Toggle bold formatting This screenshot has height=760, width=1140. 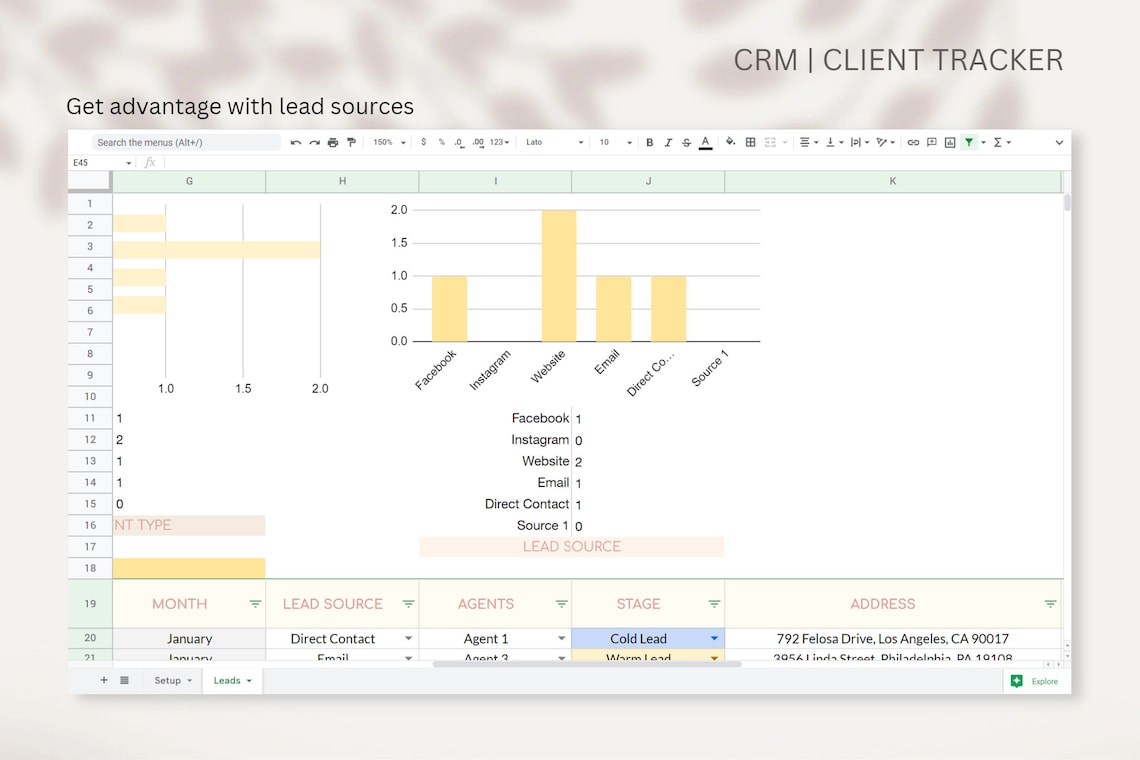click(x=649, y=142)
